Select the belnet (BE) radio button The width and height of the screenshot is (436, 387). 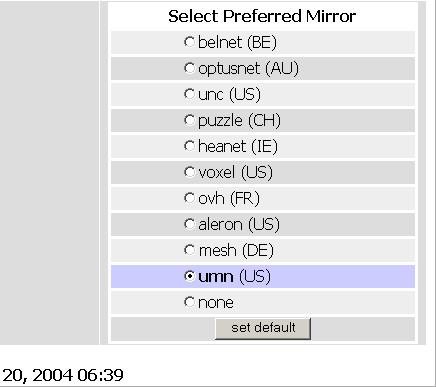pyautogui.click(x=189, y=42)
